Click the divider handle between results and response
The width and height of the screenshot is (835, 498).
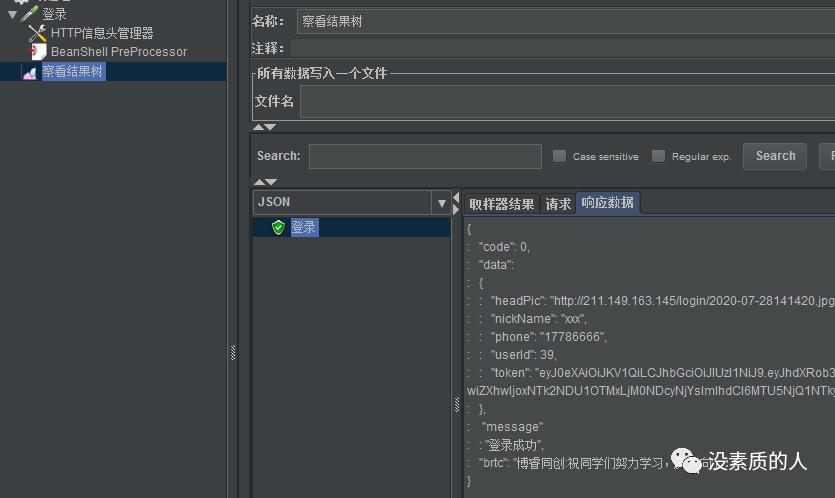[457, 405]
